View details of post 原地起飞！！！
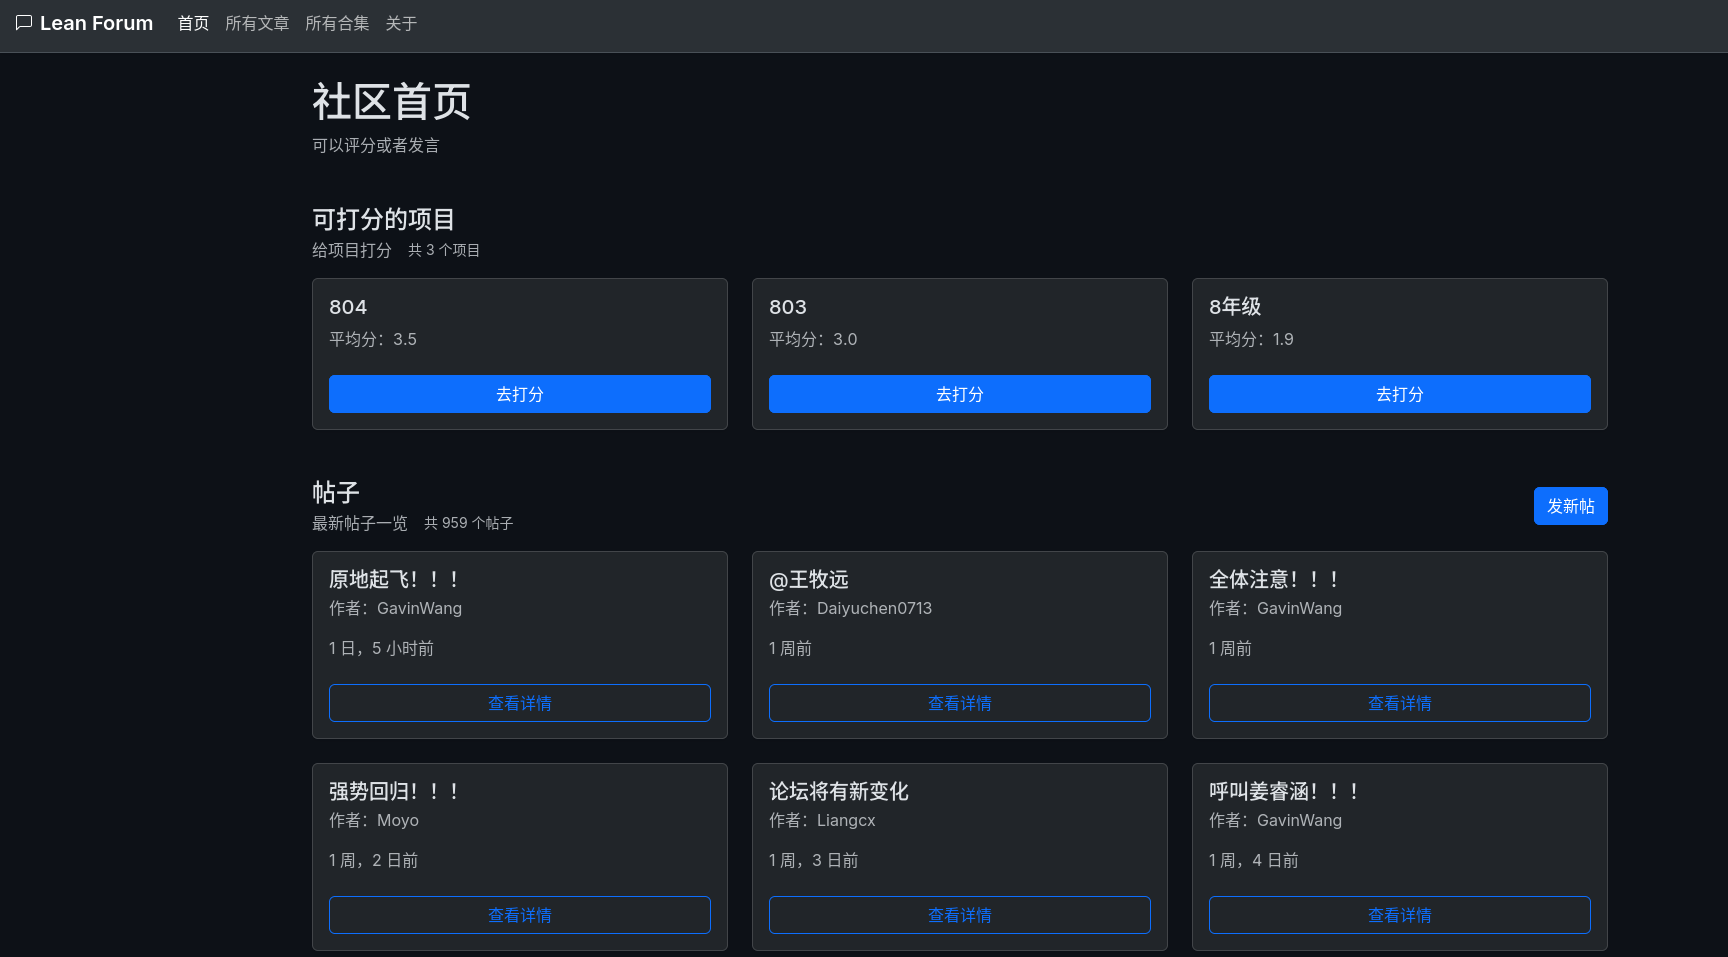1728x957 pixels. click(520, 703)
